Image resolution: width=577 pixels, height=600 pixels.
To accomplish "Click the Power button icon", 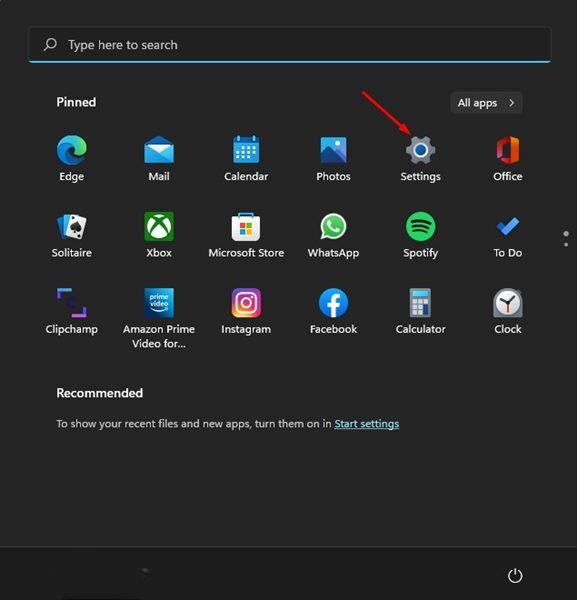I will tap(515, 576).
